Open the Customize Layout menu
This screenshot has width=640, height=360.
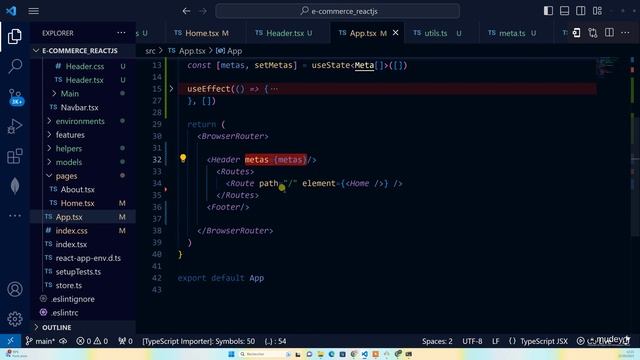[597, 11]
